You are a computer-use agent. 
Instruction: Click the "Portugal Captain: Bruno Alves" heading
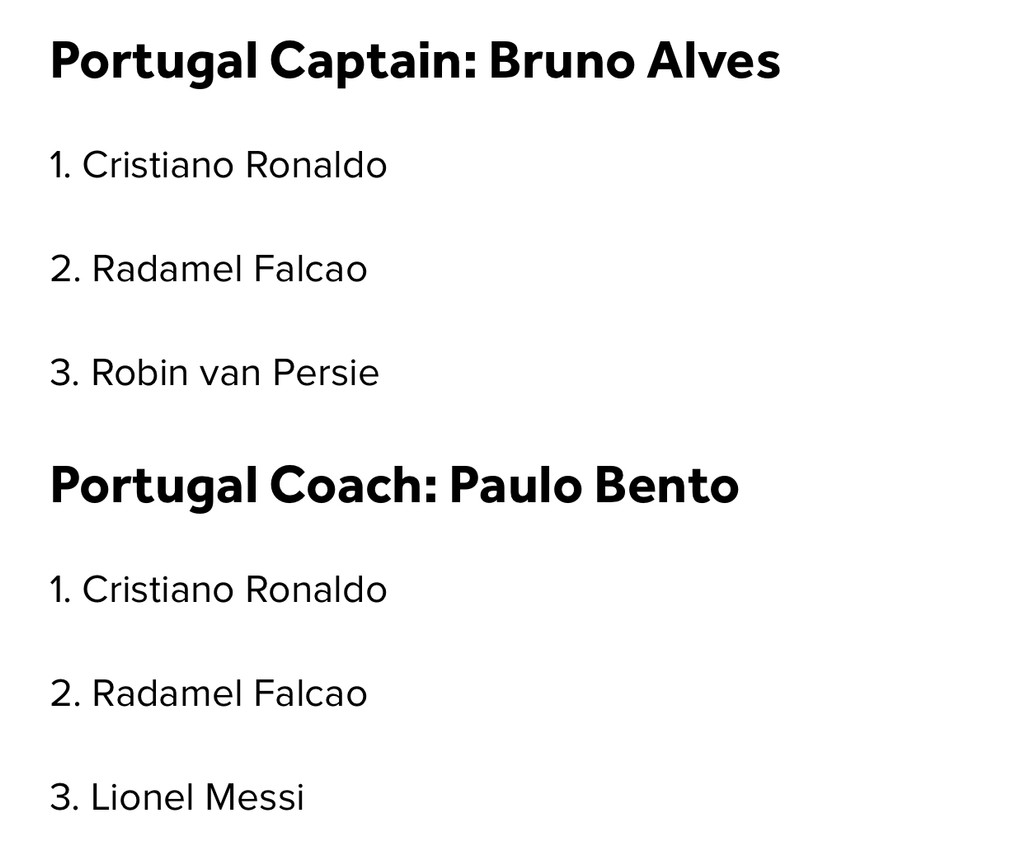[x=414, y=62]
